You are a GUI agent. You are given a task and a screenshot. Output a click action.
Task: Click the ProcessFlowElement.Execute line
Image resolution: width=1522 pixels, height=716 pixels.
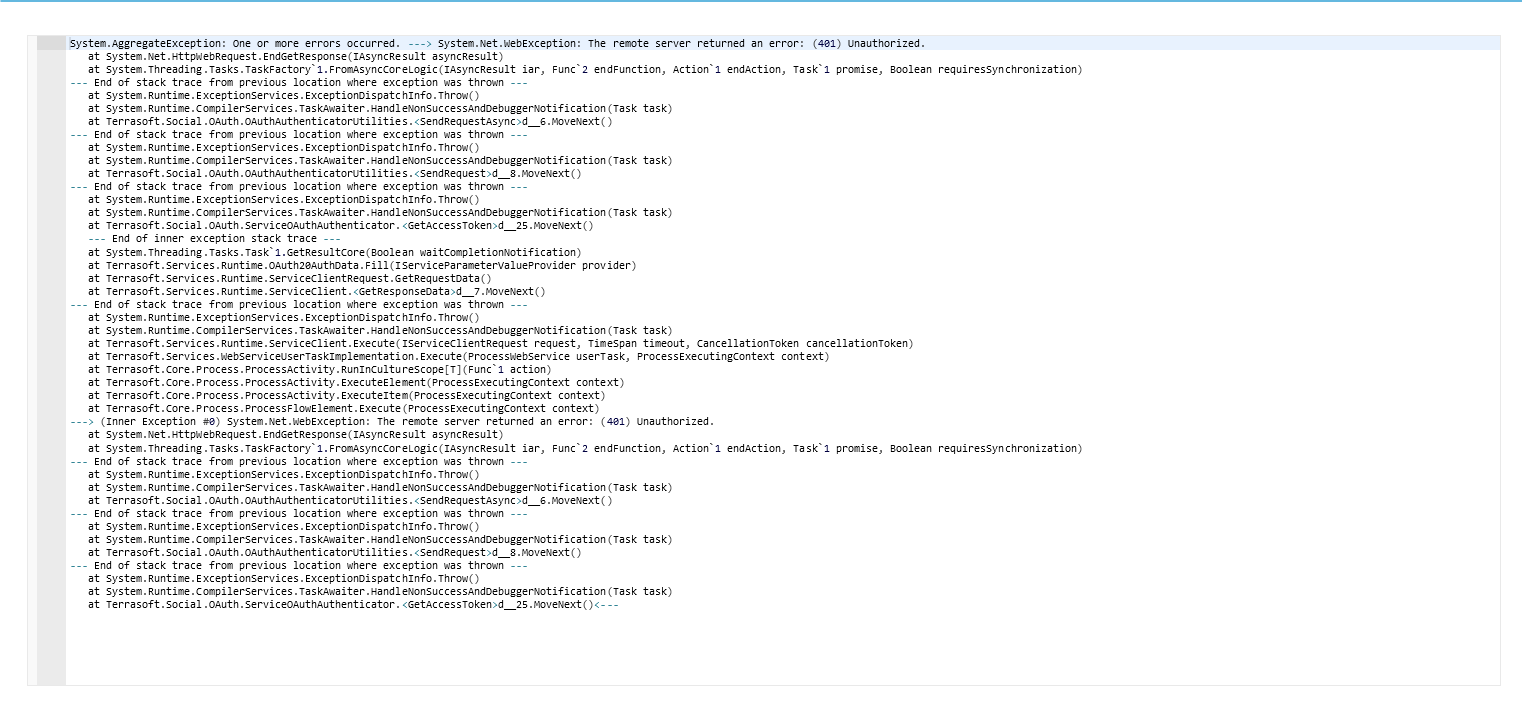click(344, 409)
